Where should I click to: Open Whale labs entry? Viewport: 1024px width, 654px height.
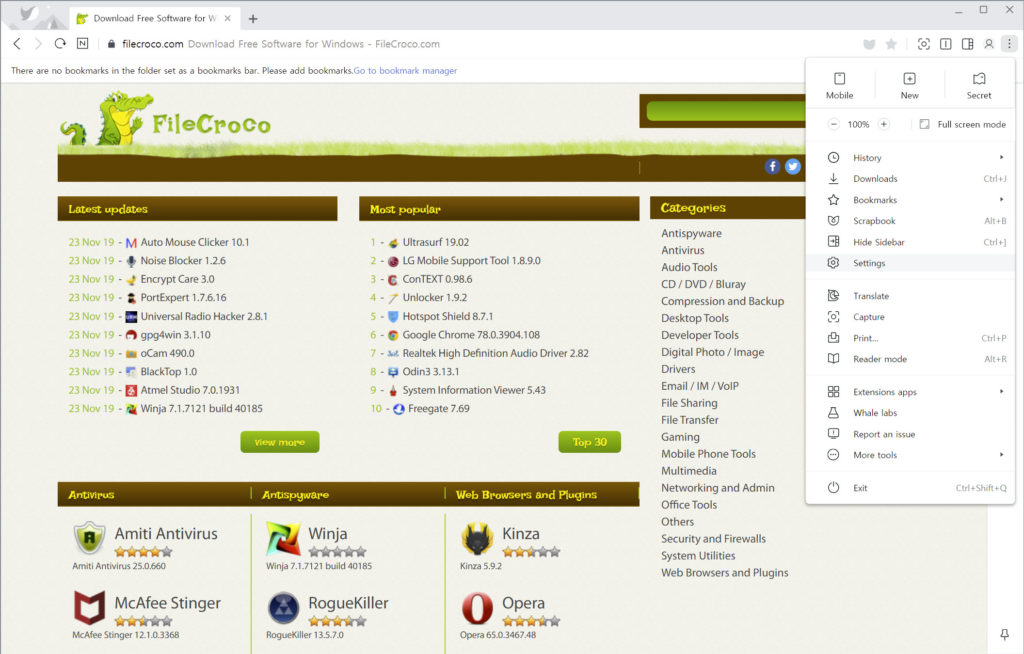pyautogui.click(x=910, y=413)
